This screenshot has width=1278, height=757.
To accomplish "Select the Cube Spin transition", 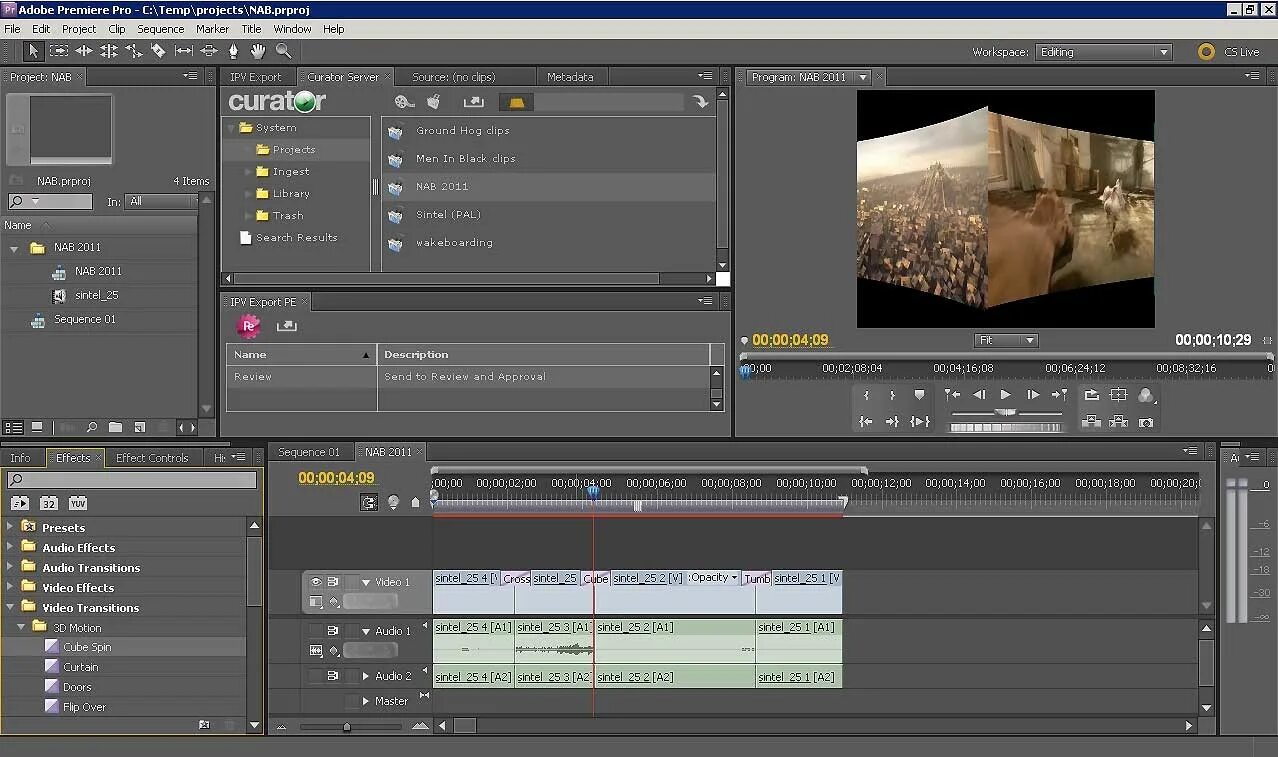I will pos(87,647).
